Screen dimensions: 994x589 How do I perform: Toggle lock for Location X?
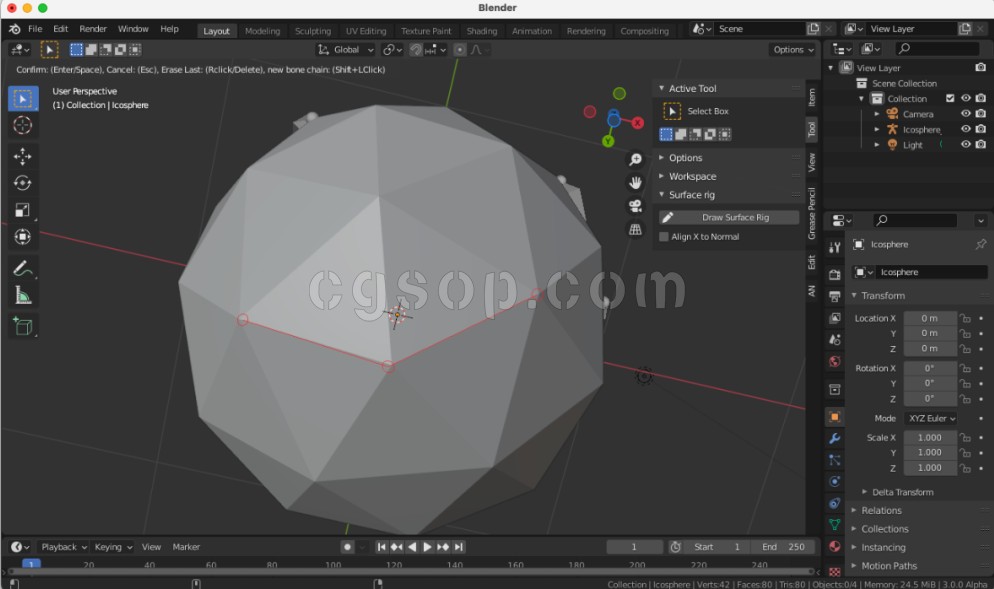pos(965,318)
